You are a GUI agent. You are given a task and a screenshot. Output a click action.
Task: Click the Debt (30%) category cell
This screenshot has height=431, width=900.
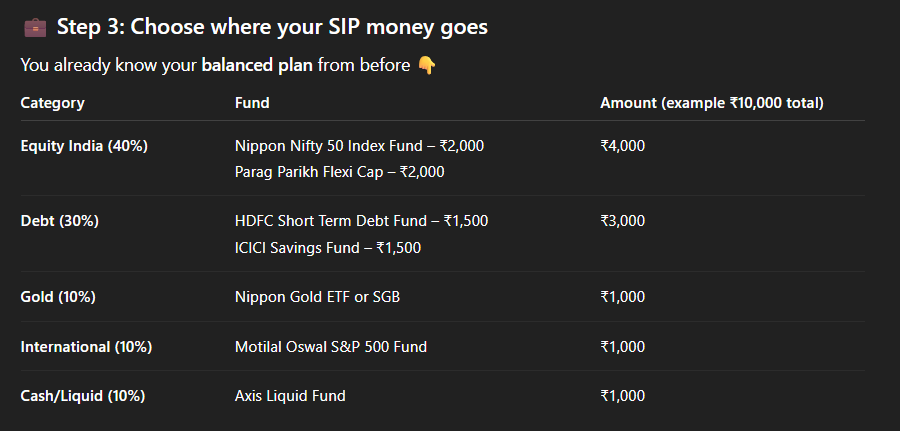[59, 221]
